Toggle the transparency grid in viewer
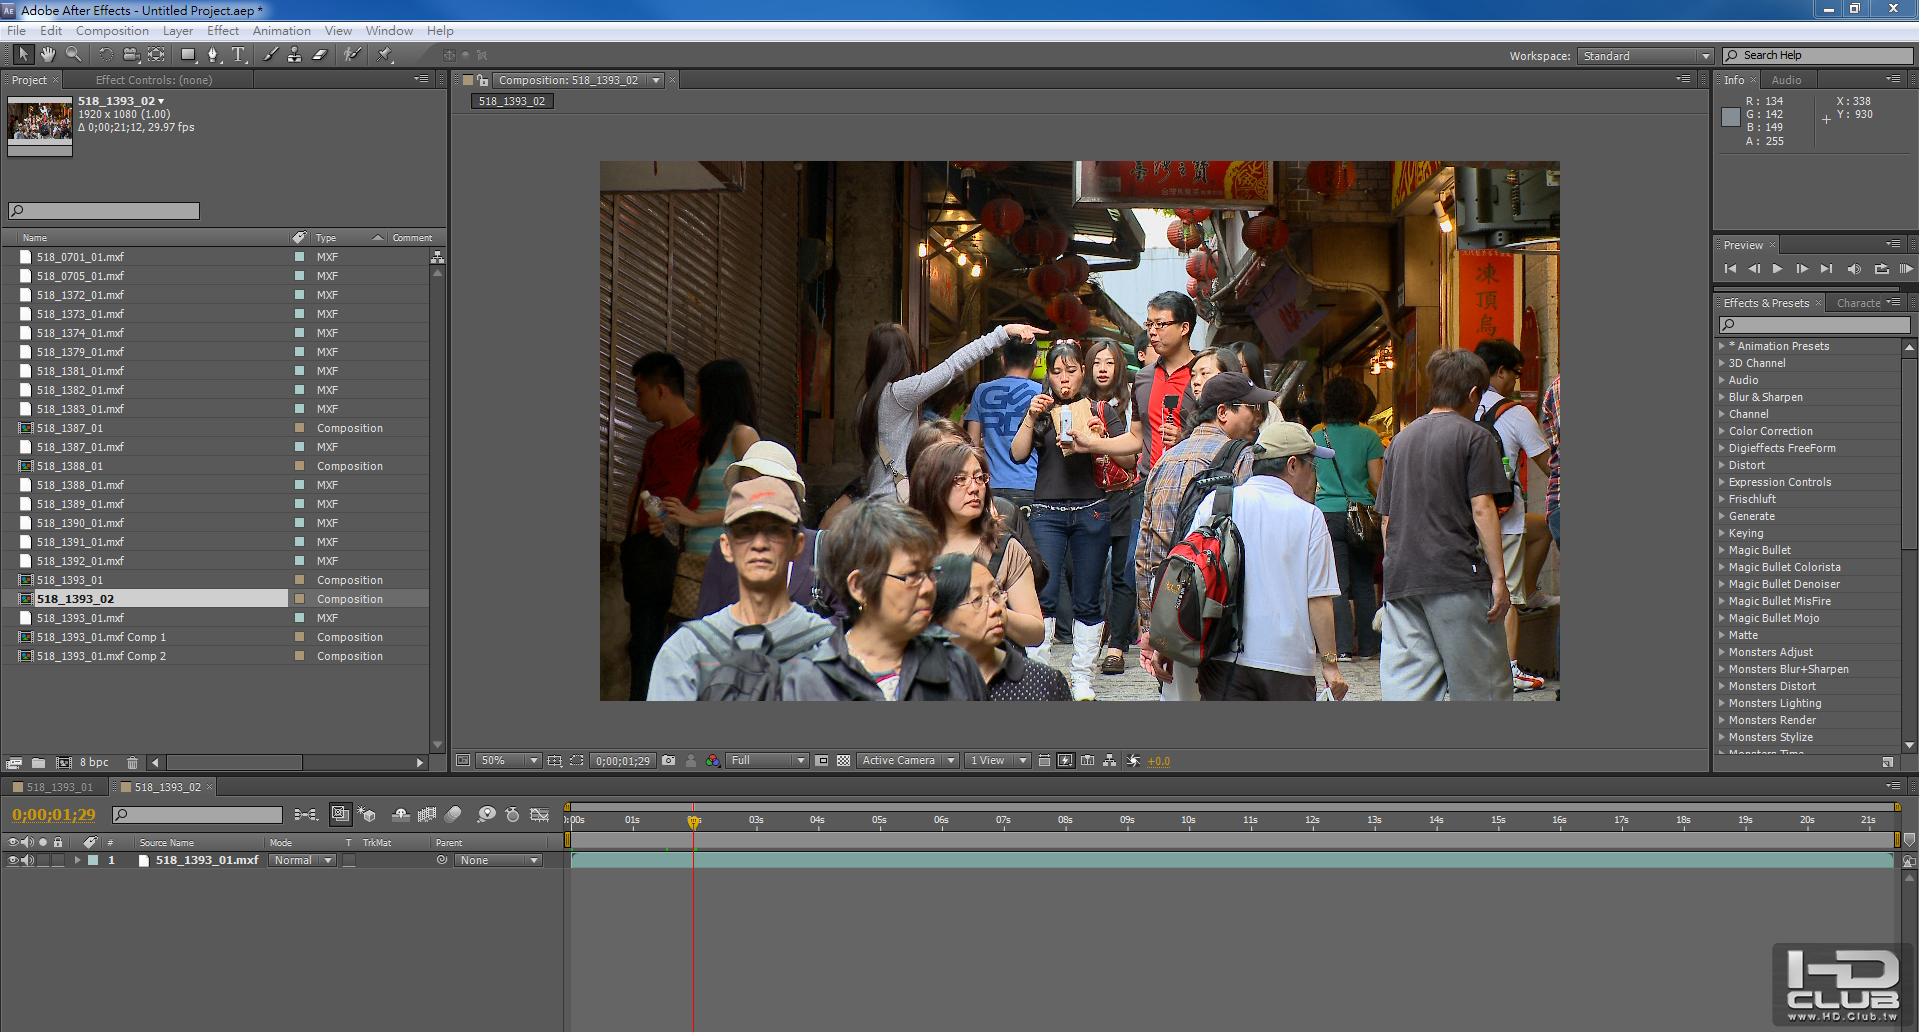 click(x=843, y=761)
